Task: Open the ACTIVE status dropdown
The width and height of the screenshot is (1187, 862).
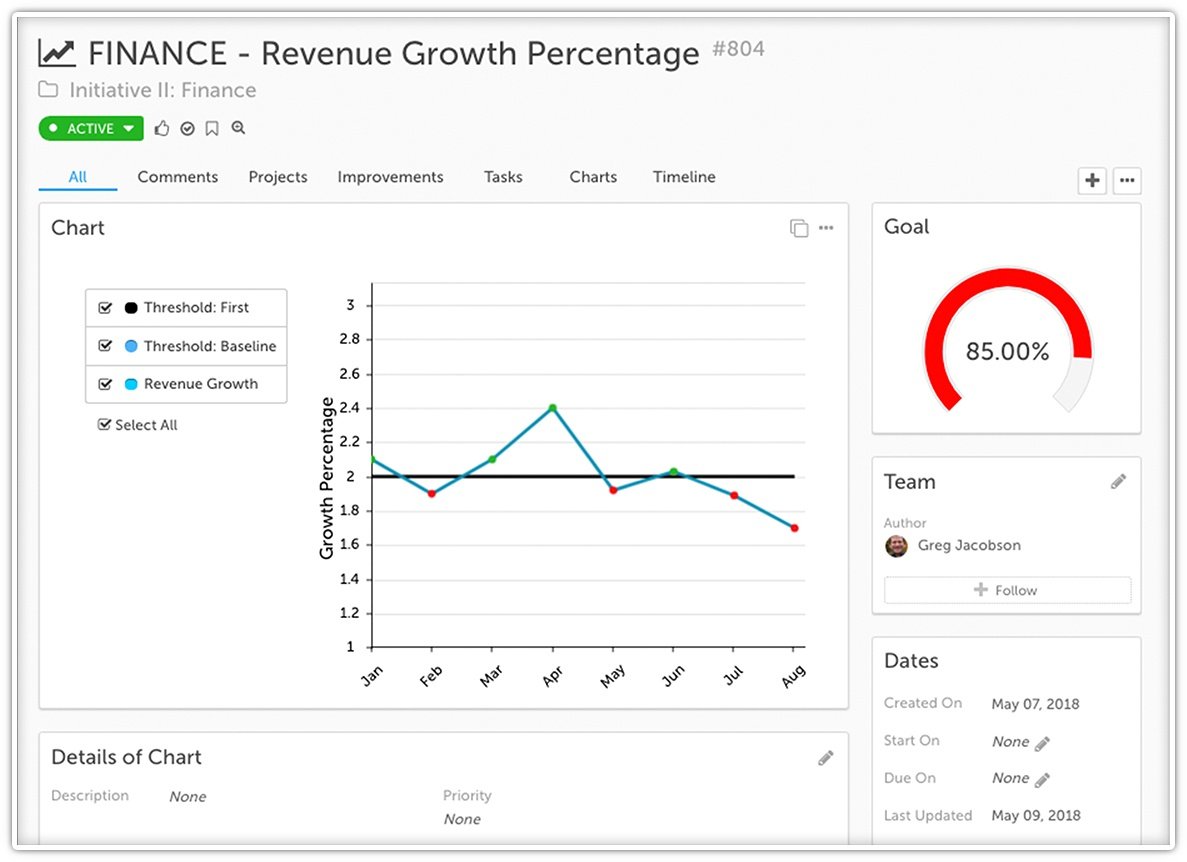Action: (127, 128)
